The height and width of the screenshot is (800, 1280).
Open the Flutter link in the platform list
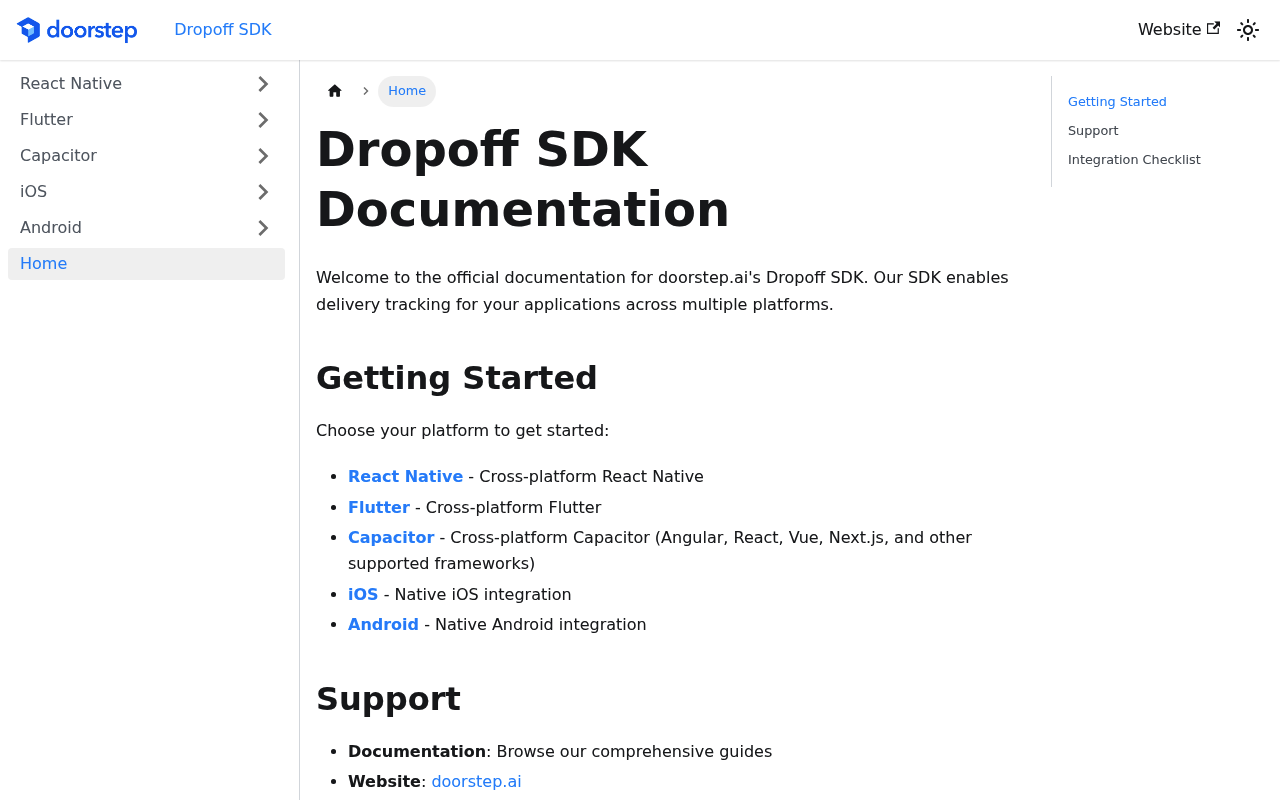379,508
